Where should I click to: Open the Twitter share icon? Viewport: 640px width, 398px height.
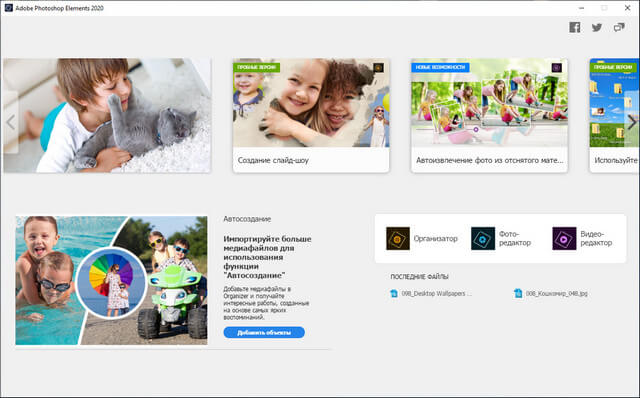coord(597,27)
